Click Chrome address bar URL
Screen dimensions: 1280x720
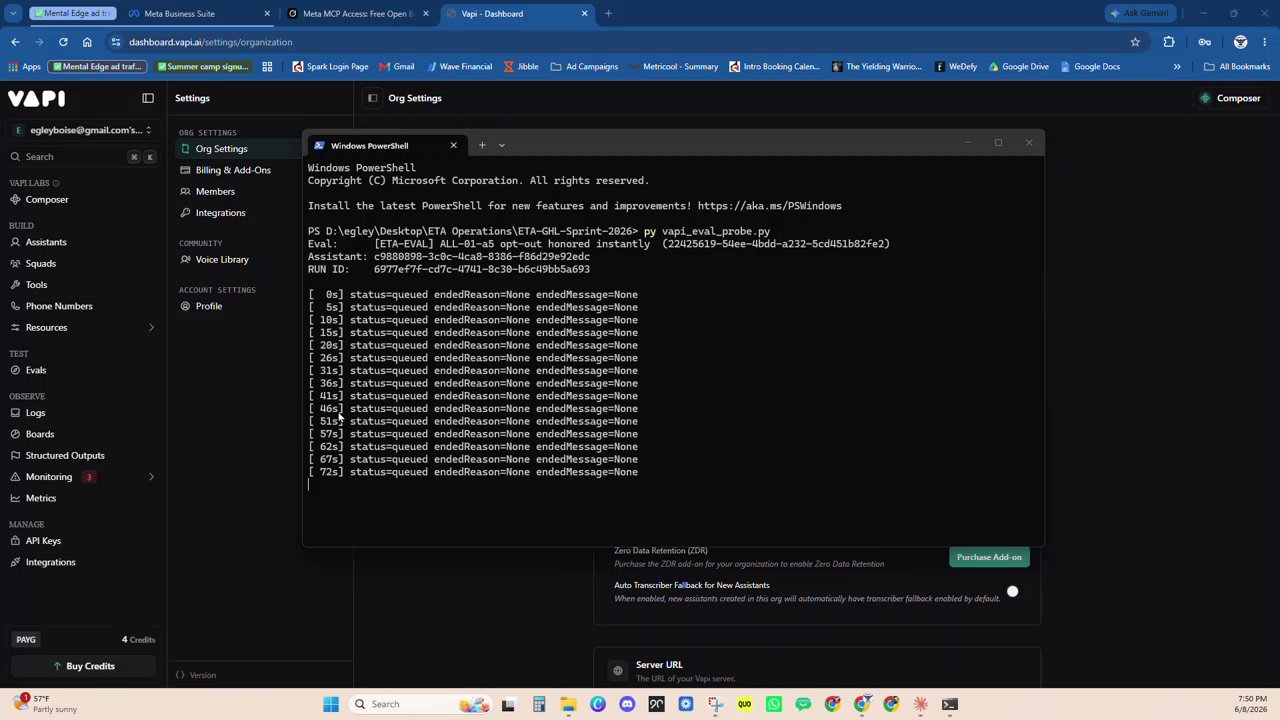click(x=210, y=42)
